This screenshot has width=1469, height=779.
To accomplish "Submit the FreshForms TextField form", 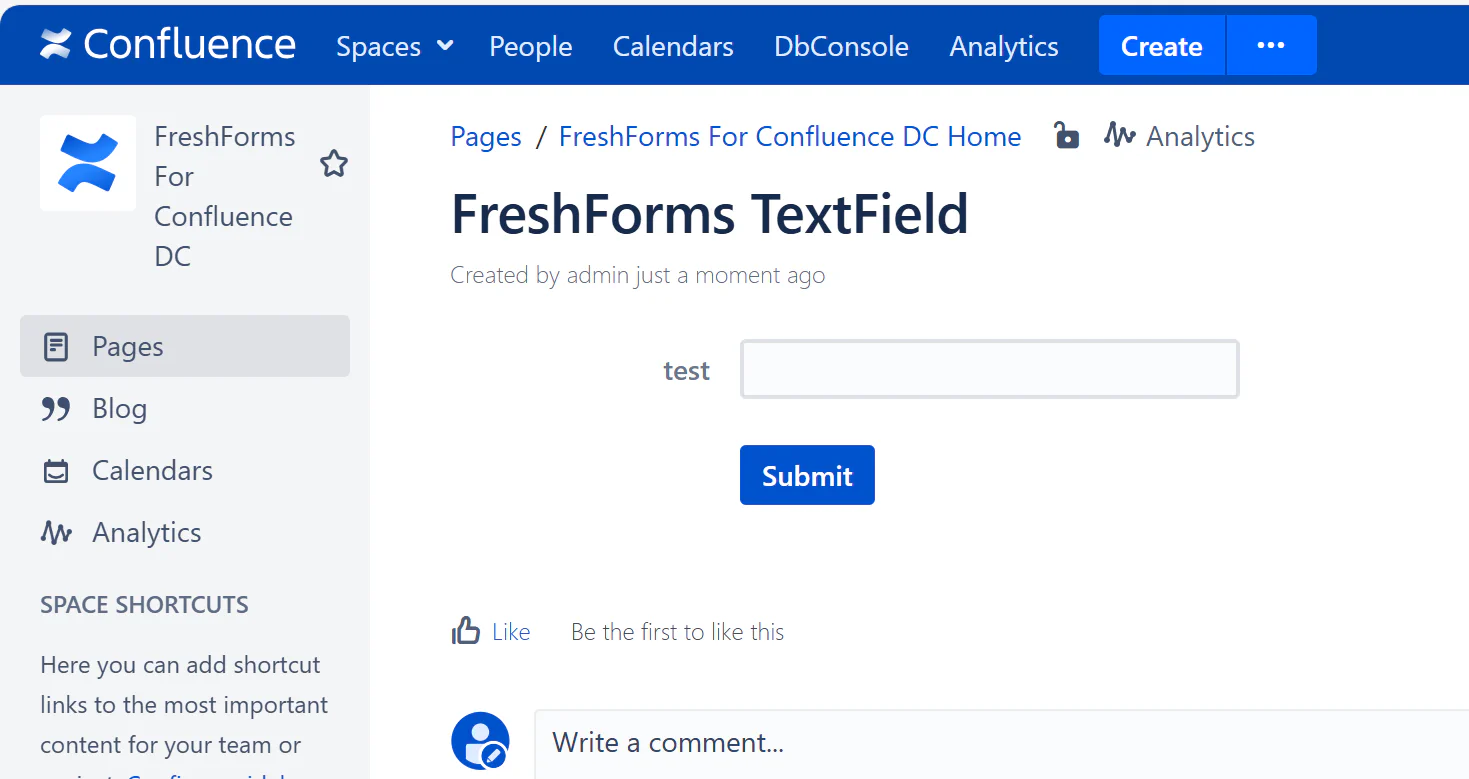I will click(807, 474).
